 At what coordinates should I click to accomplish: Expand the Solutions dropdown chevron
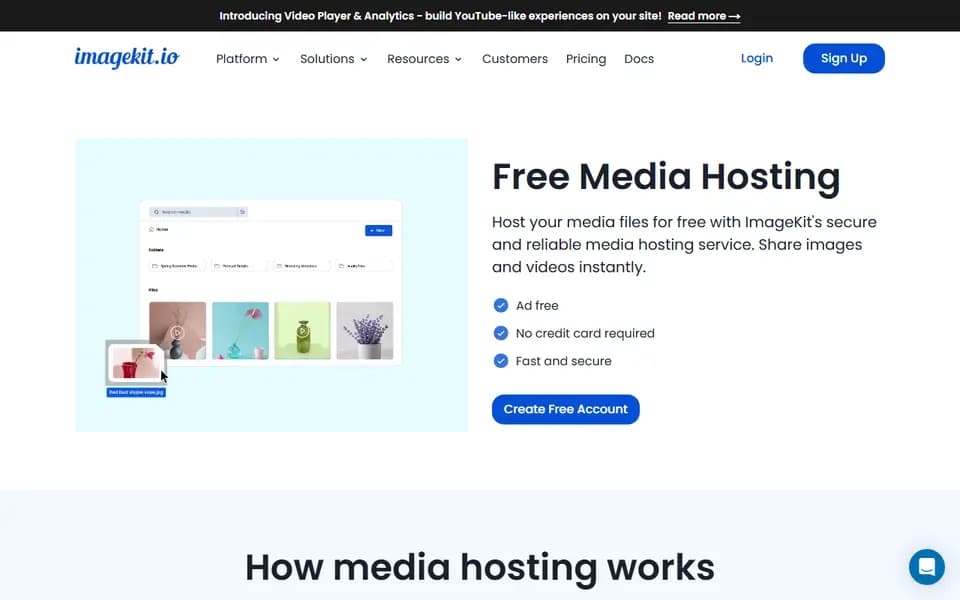point(364,59)
